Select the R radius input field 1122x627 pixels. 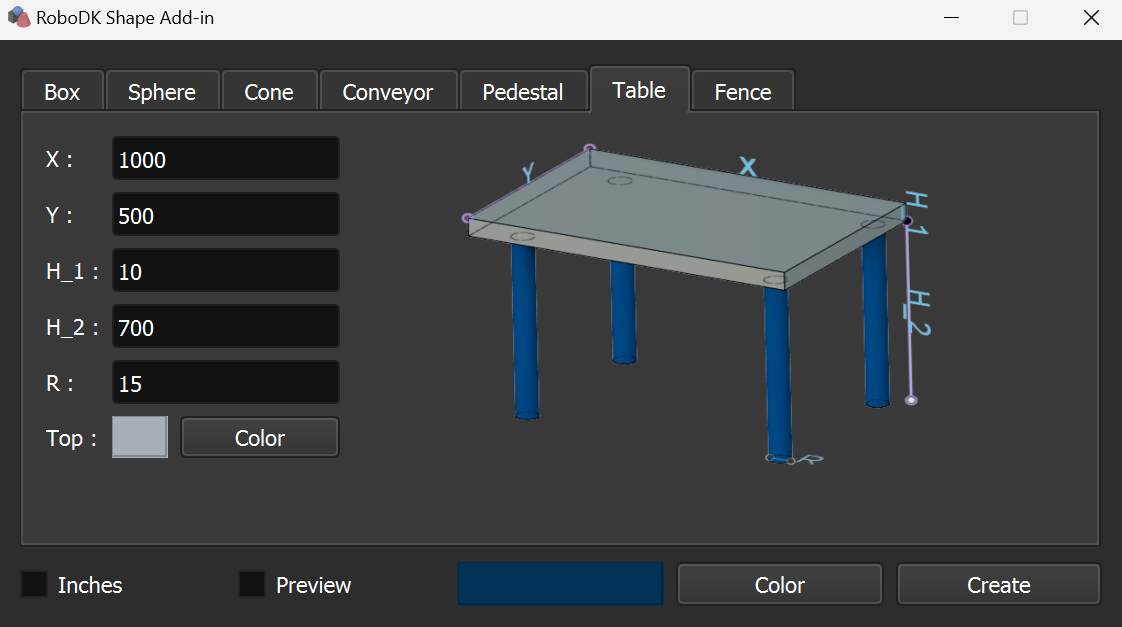pos(225,384)
